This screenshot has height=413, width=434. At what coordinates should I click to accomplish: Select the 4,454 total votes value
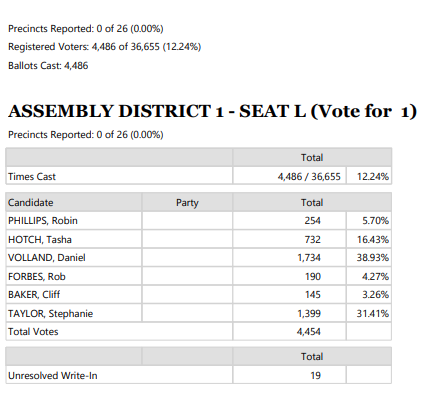point(309,332)
